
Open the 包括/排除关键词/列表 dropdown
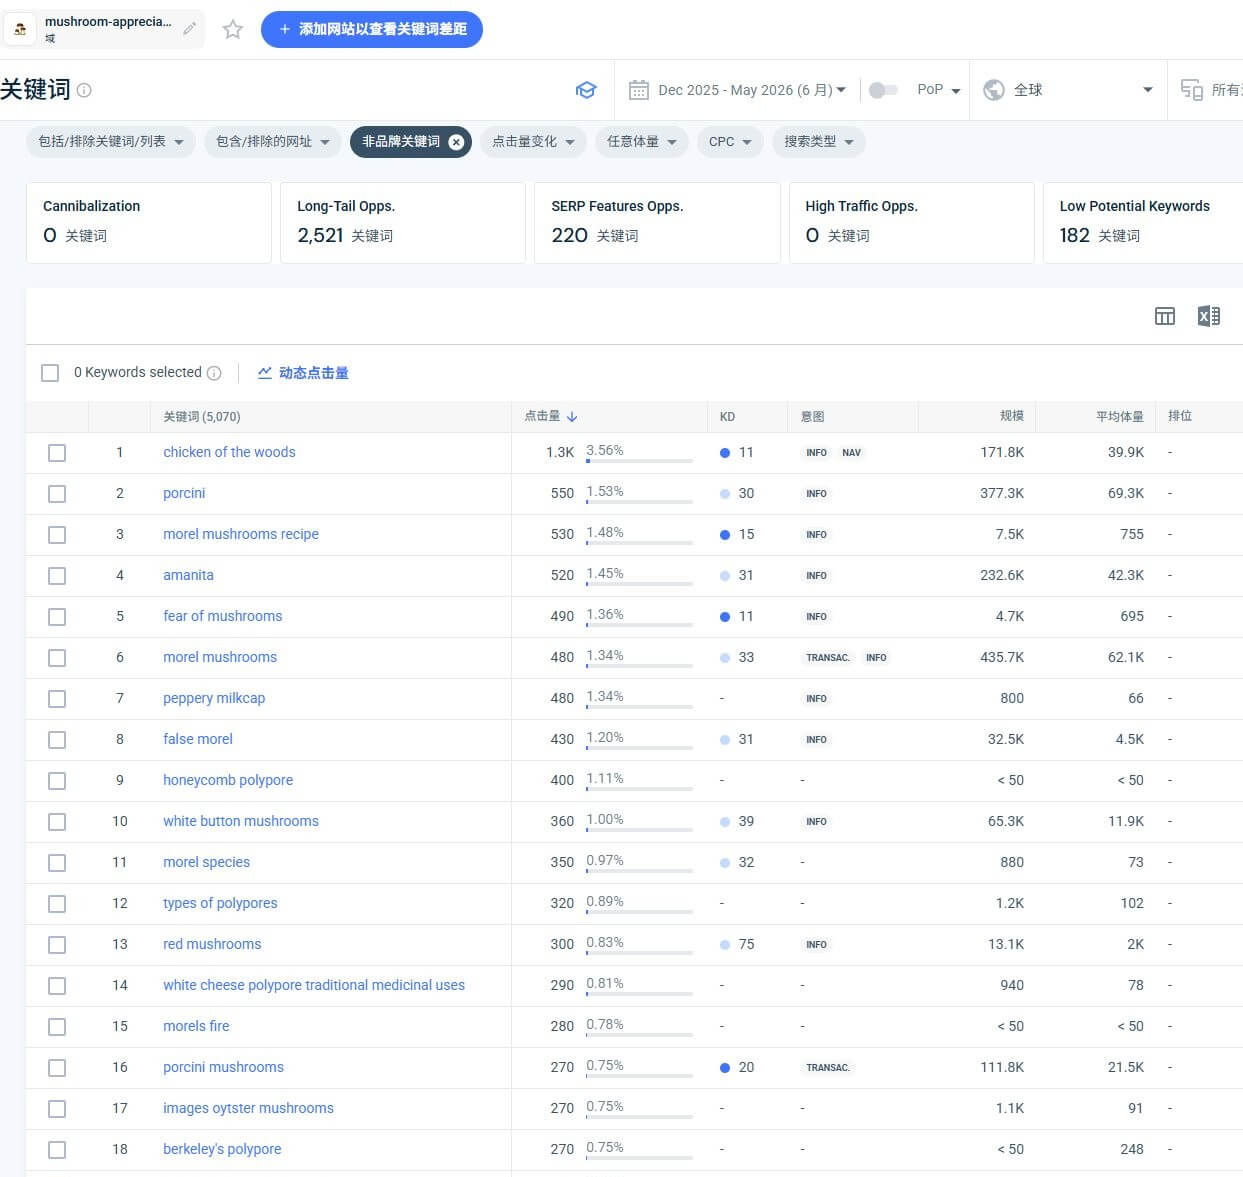(110, 142)
